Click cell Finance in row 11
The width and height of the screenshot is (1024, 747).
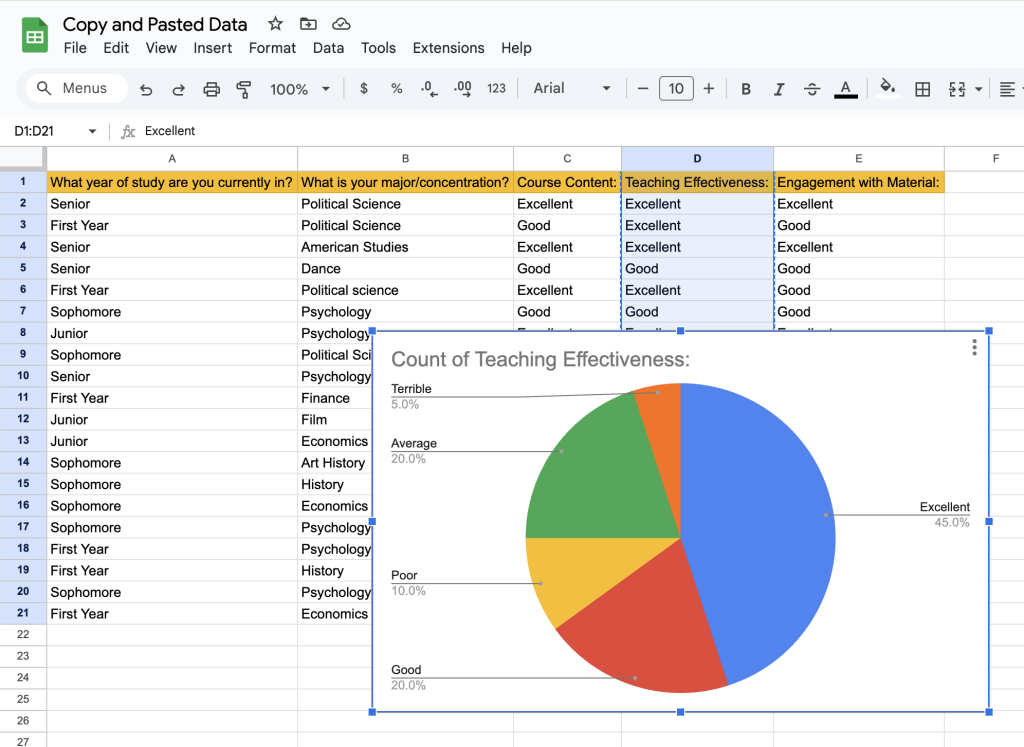pyautogui.click(x=334, y=398)
